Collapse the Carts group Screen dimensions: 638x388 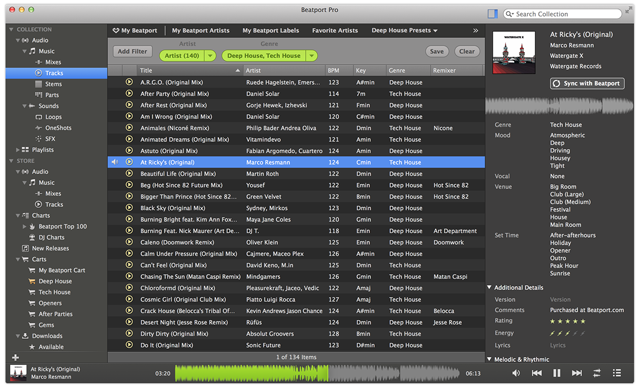coord(18,259)
